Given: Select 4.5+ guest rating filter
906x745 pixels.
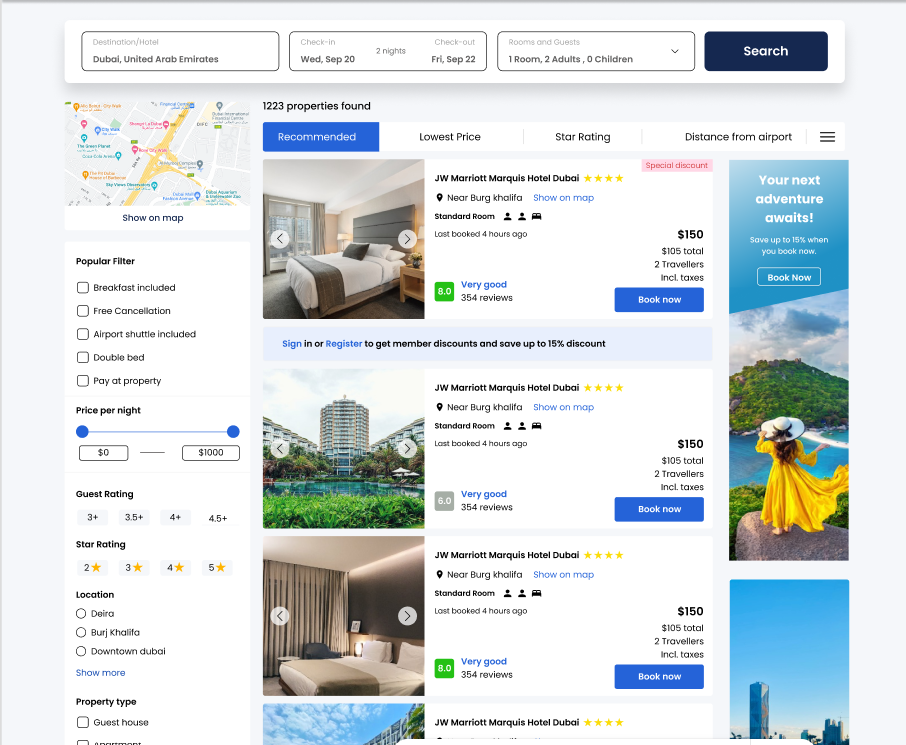Looking at the screenshot, I should (218, 518).
